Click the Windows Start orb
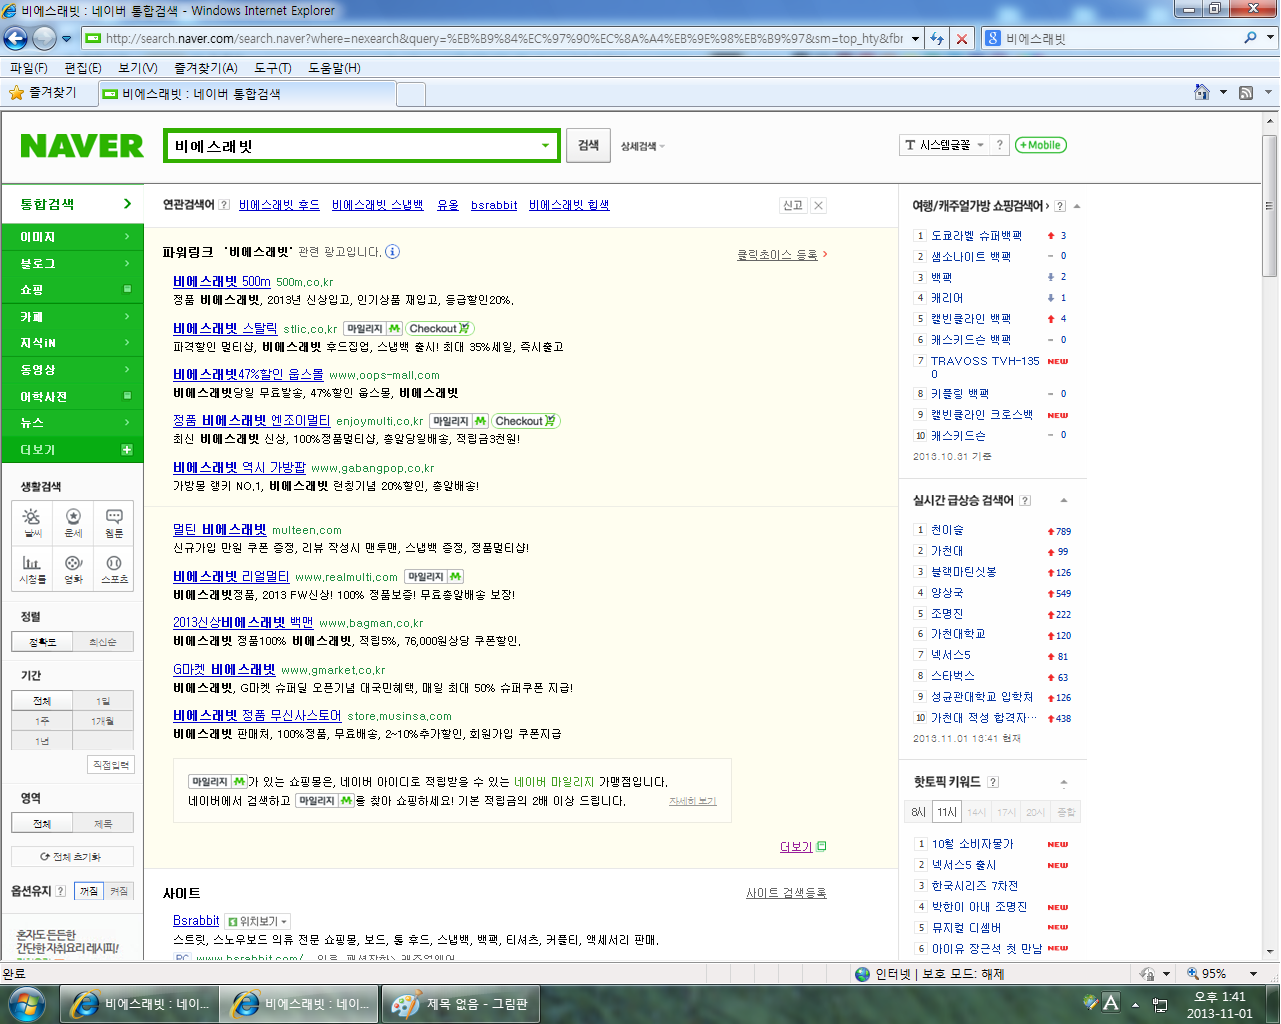Viewport: 1281px width, 1024px height. point(27,1003)
